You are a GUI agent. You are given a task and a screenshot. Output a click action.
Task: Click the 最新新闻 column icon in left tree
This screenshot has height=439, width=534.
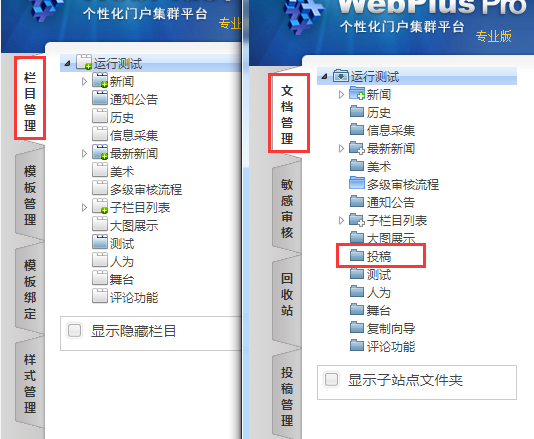pyautogui.click(x=100, y=153)
